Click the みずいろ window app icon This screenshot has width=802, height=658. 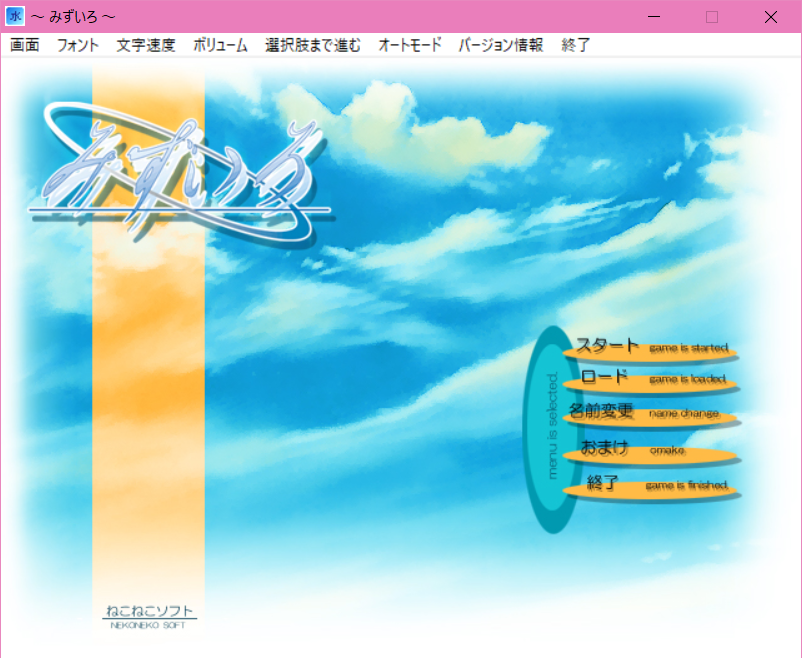pyautogui.click(x=15, y=16)
